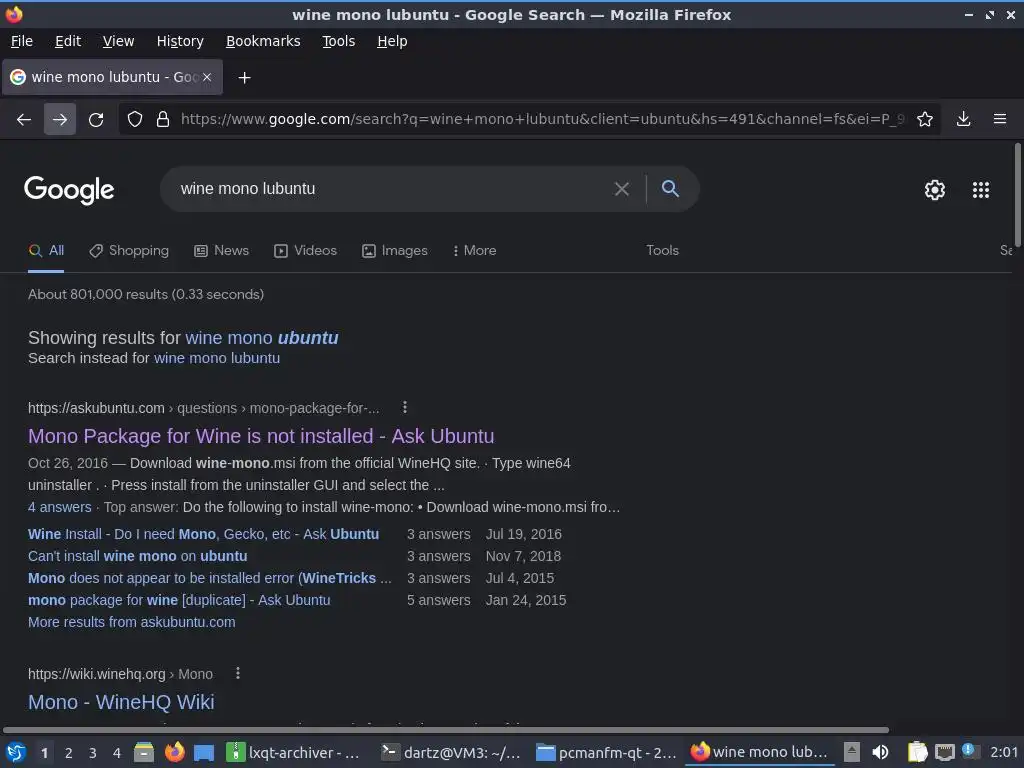
Task: Open the Edit menu
Action: pos(68,41)
